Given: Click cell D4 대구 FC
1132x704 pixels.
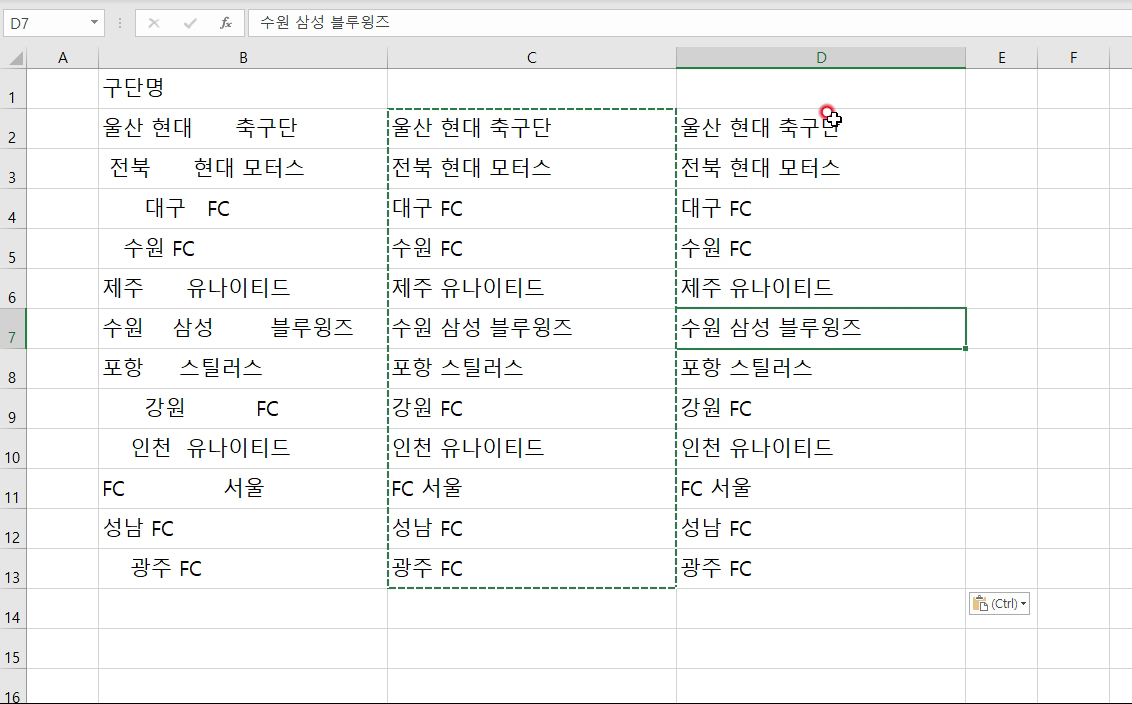Looking at the screenshot, I should coord(821,209).
